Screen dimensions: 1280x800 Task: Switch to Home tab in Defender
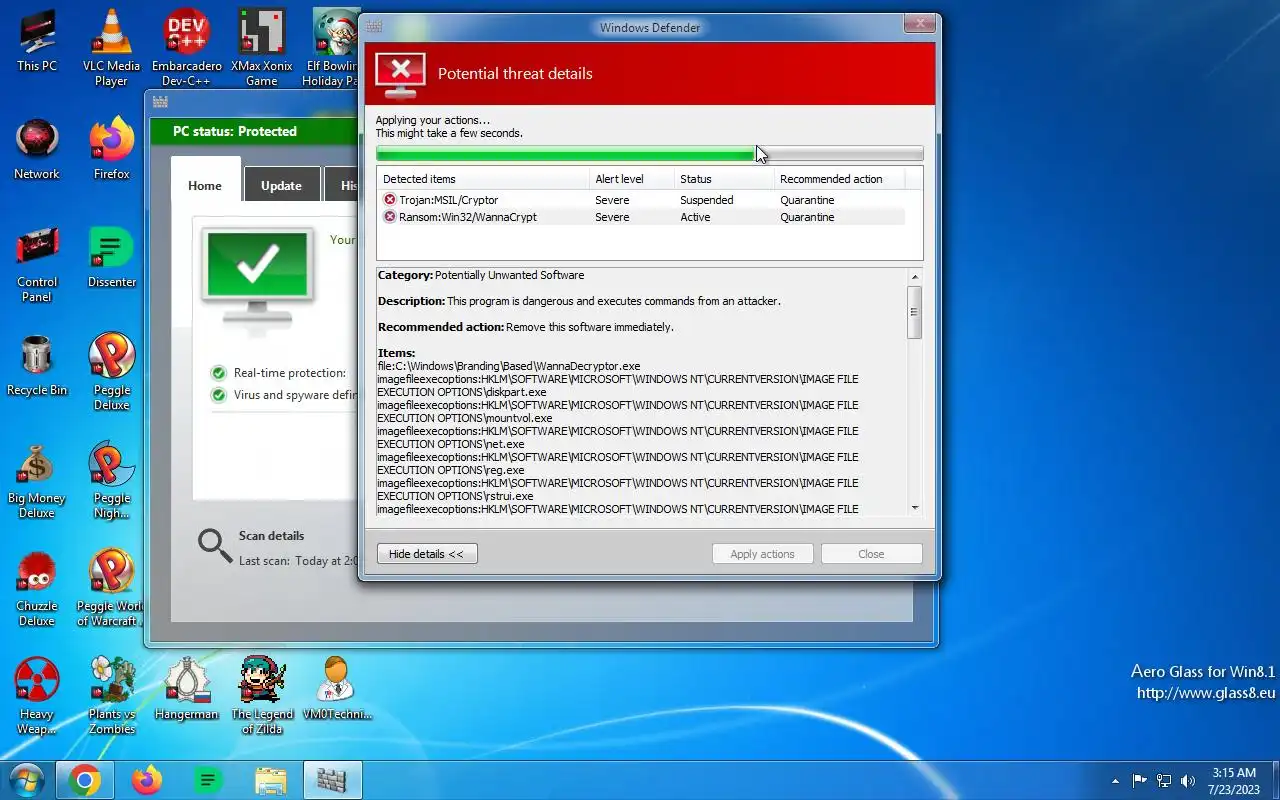click(205, 185)
